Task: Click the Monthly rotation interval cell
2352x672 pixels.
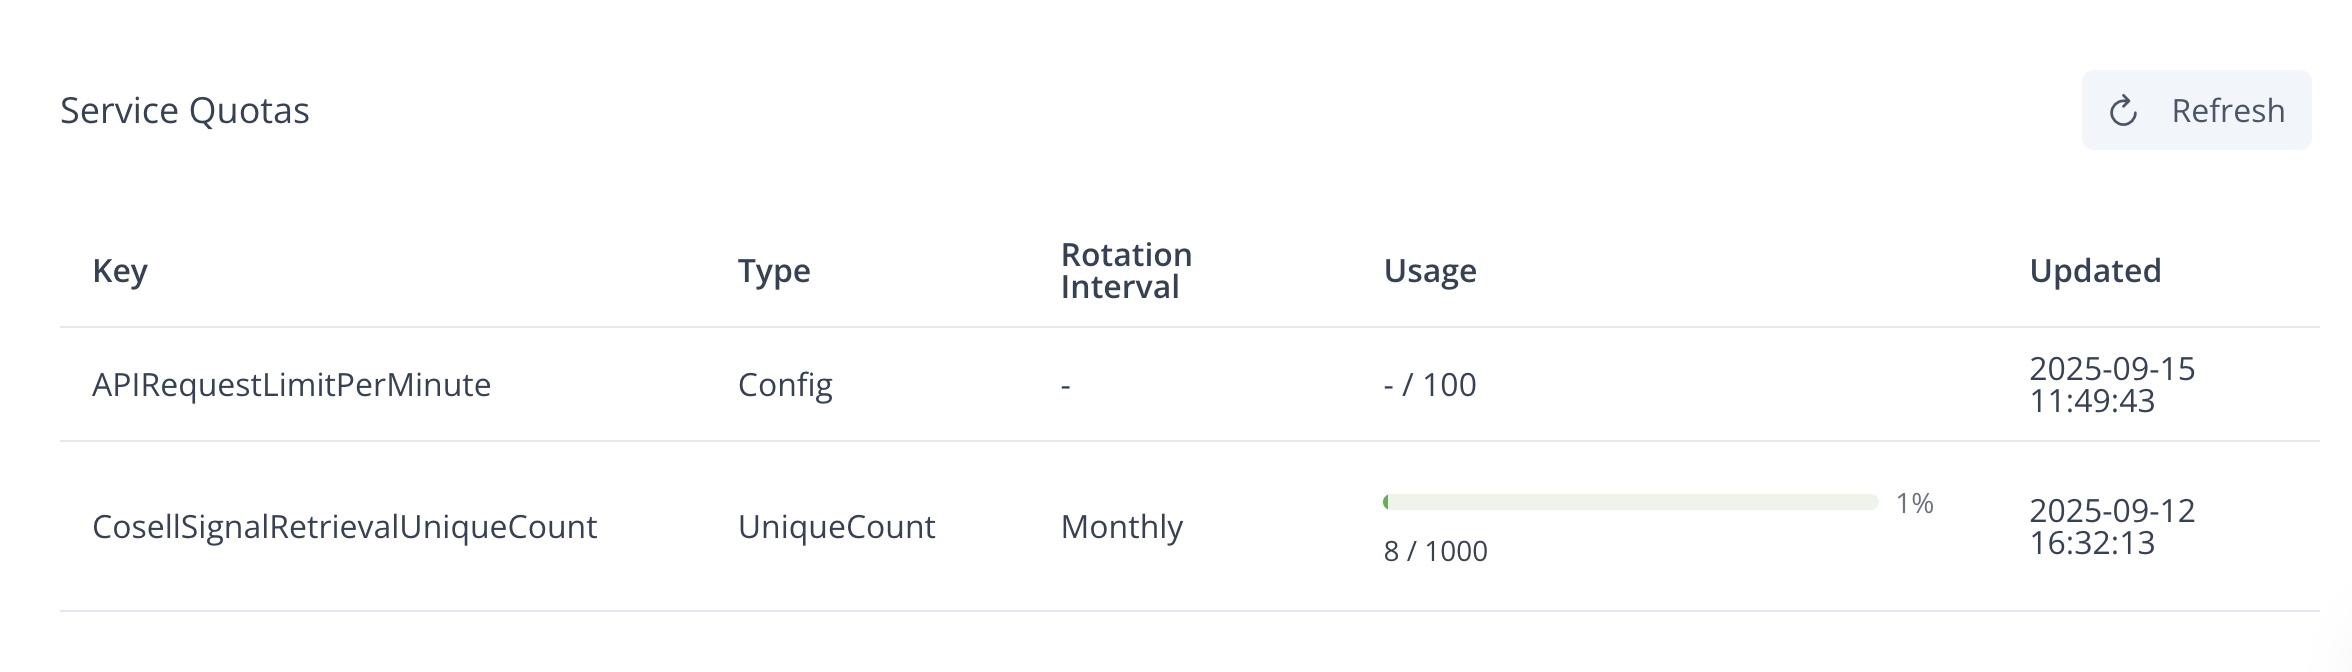Action: [x=1122, y=527]
